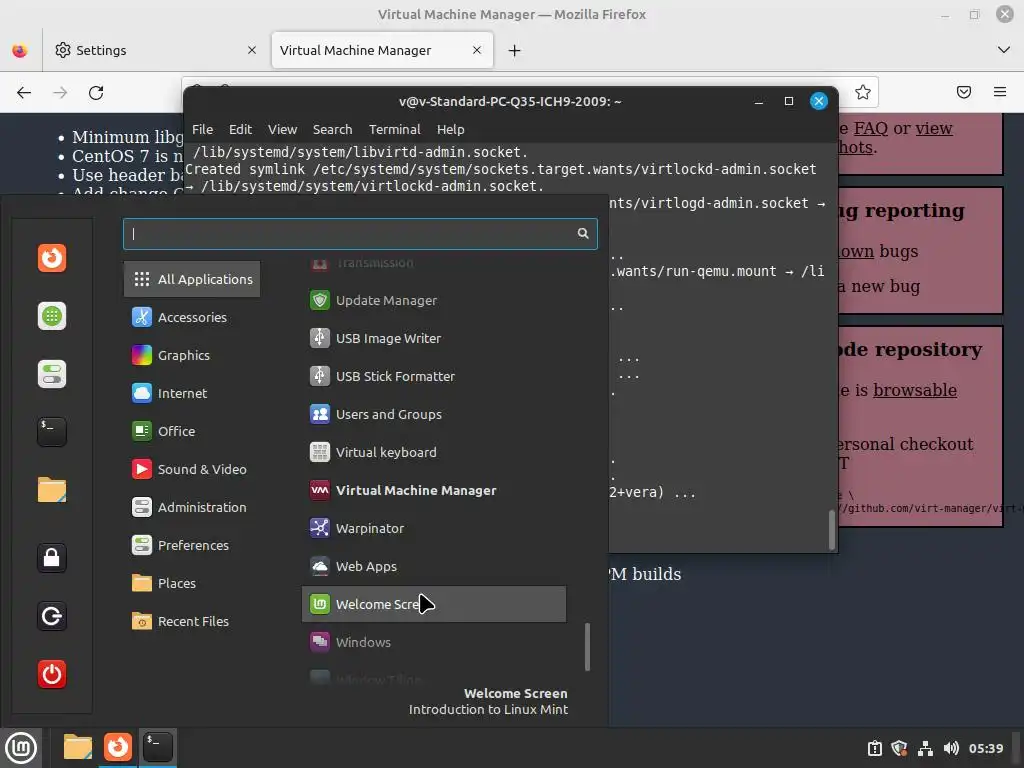The image size is (1024, 768).
Task: Switch to Terminal window in panel
Action: tap(157, 747)
